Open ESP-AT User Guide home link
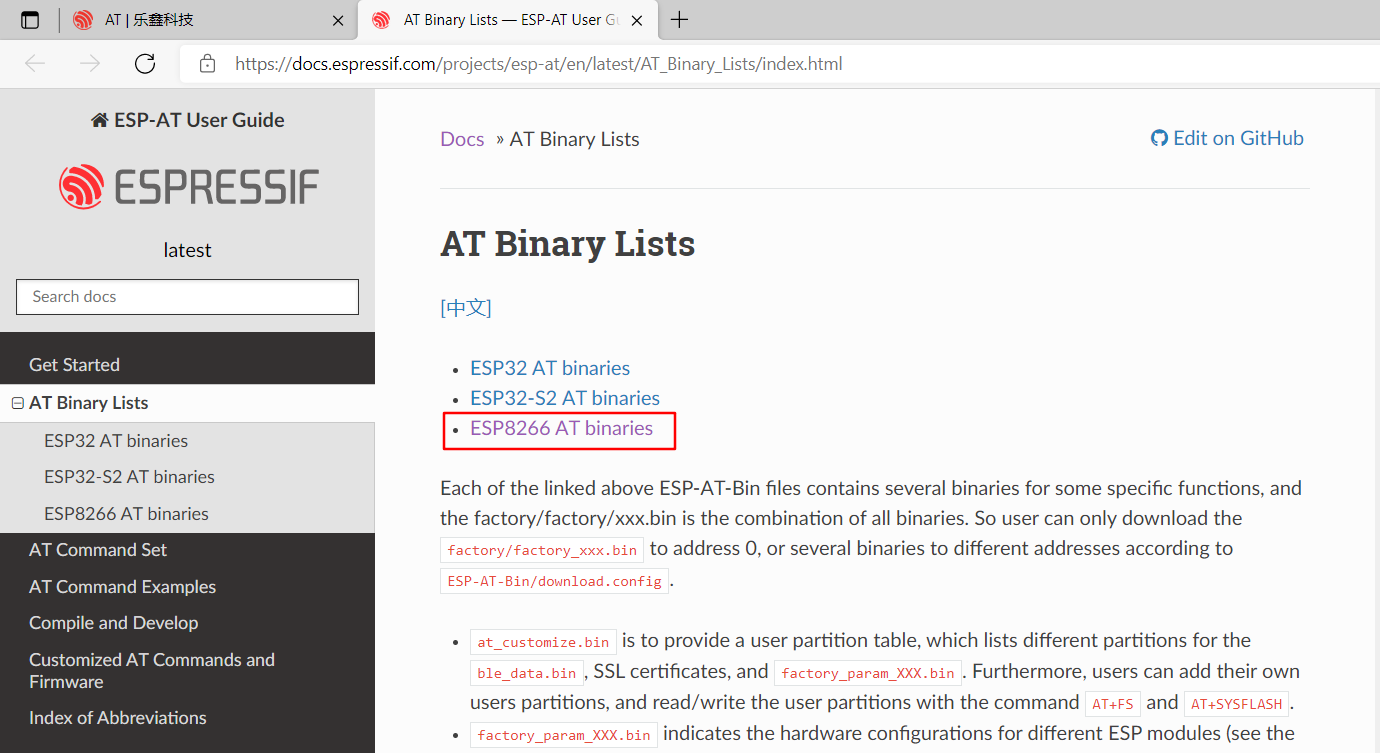Viewport: 1380px width, 753px height. tap(188, 120)
